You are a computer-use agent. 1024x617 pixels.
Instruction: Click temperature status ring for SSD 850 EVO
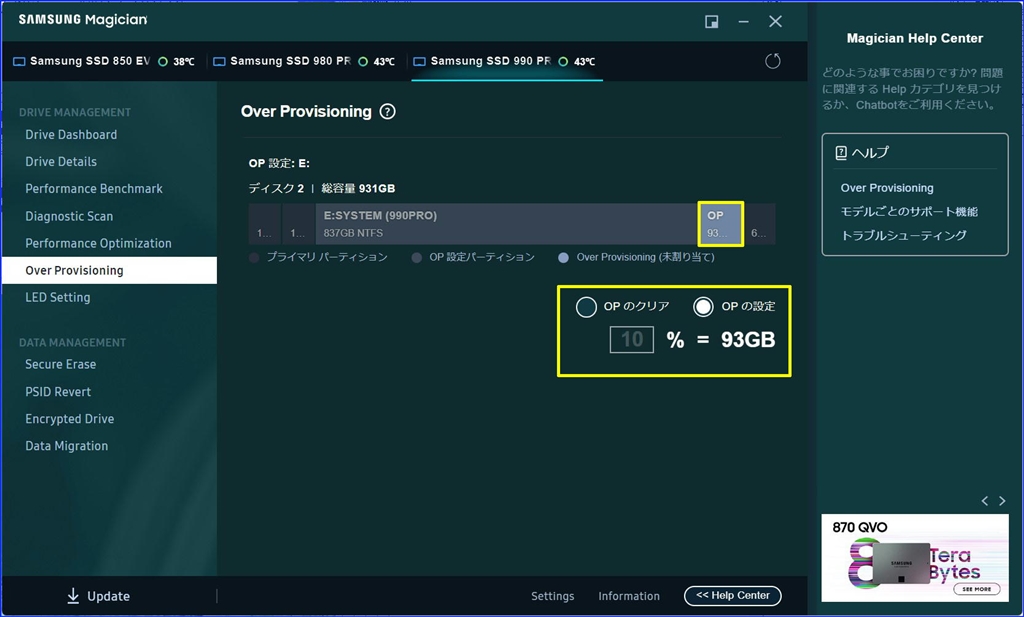click(163, 61)
